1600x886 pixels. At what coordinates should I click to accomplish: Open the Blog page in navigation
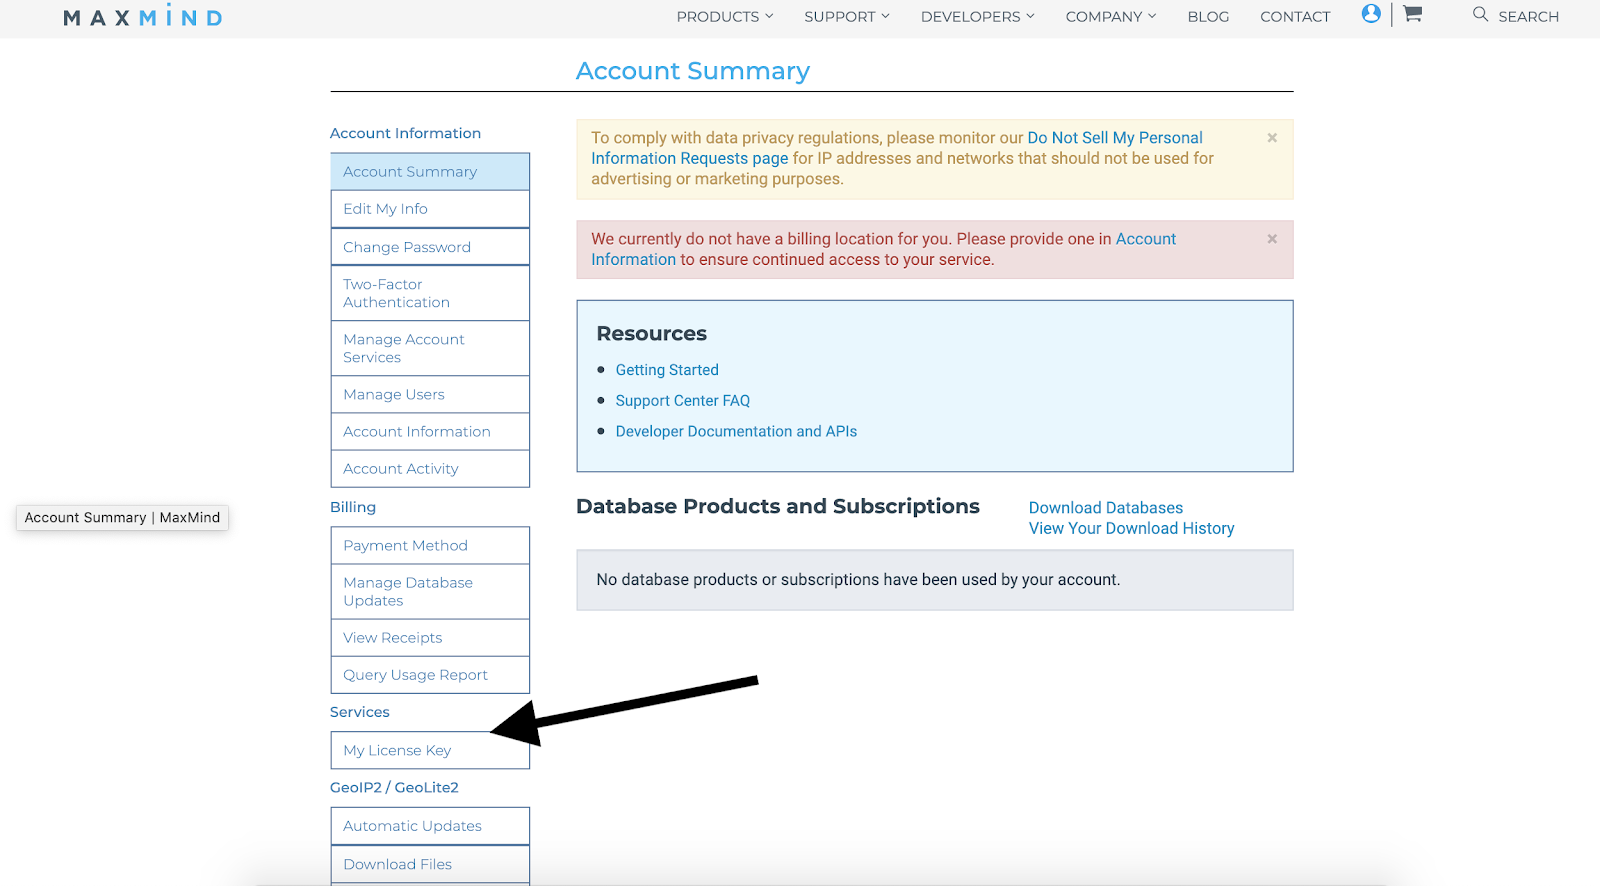point(1208,17)
